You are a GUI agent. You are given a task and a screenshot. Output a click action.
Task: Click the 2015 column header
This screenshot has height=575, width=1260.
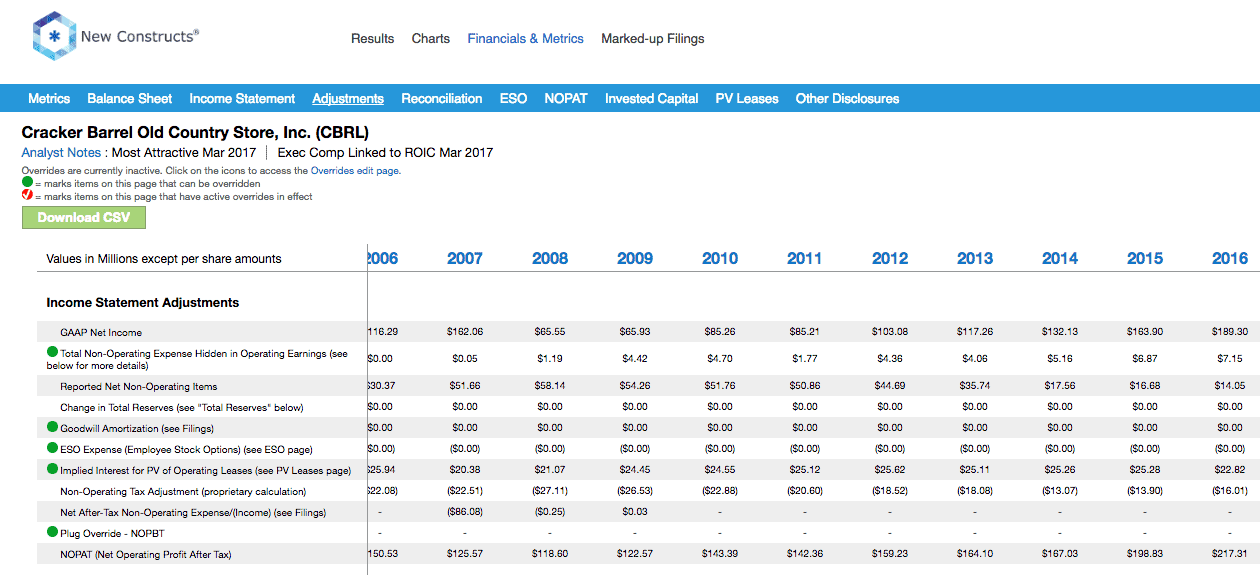[x=1145, y=258]
